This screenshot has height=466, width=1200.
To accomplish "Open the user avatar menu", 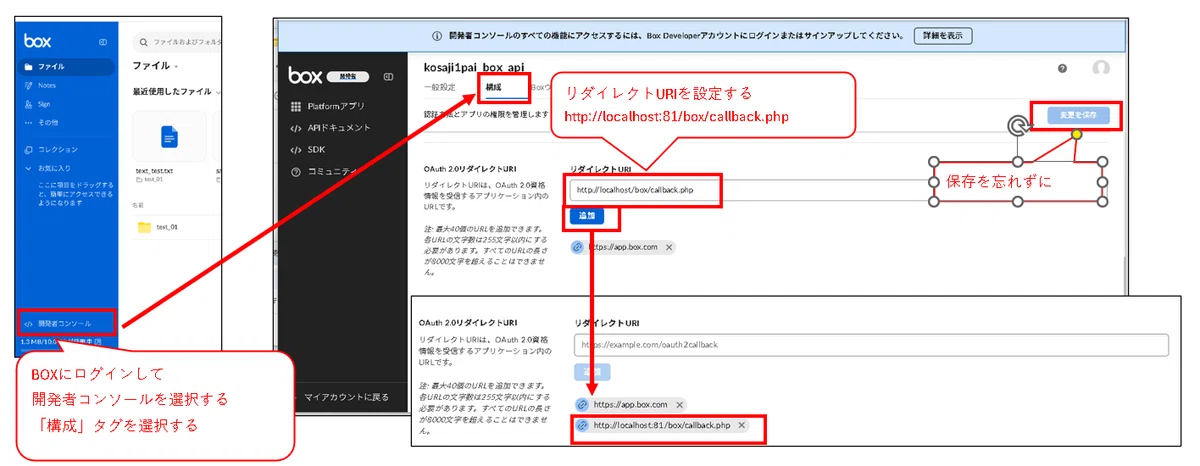I will click(x=1101, y=69).
